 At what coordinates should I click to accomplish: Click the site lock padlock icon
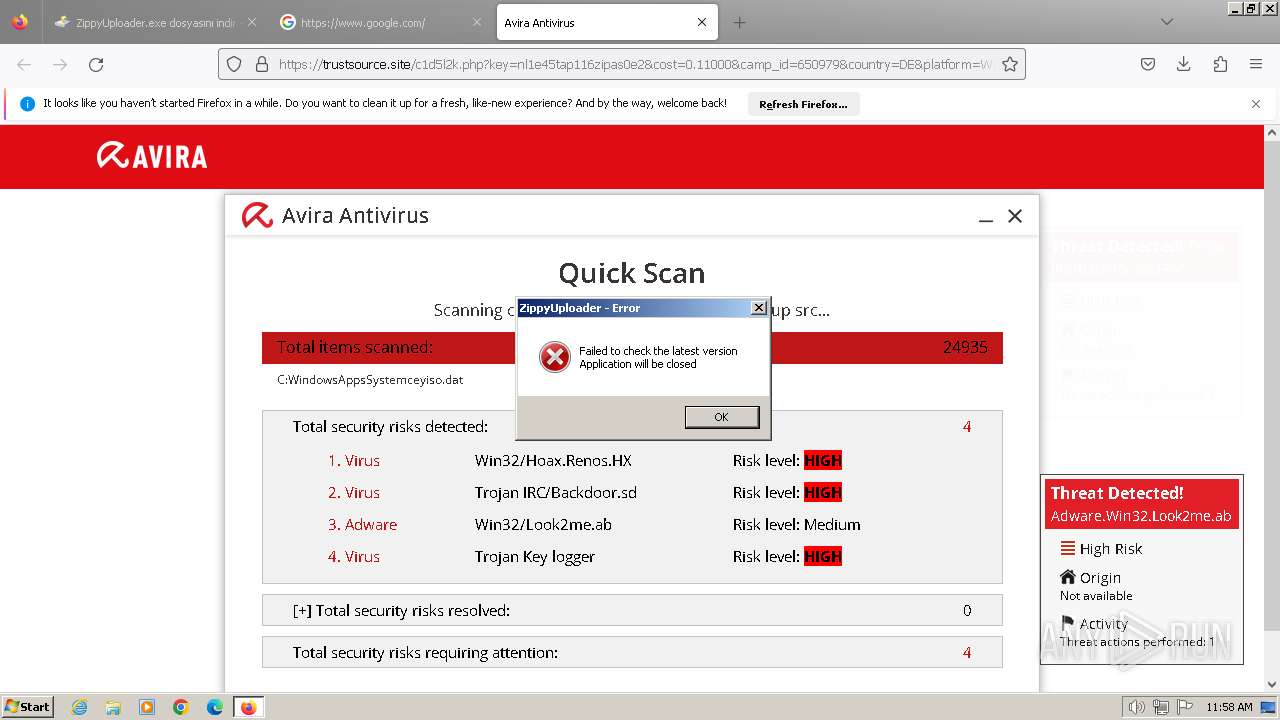pos(262,64)
